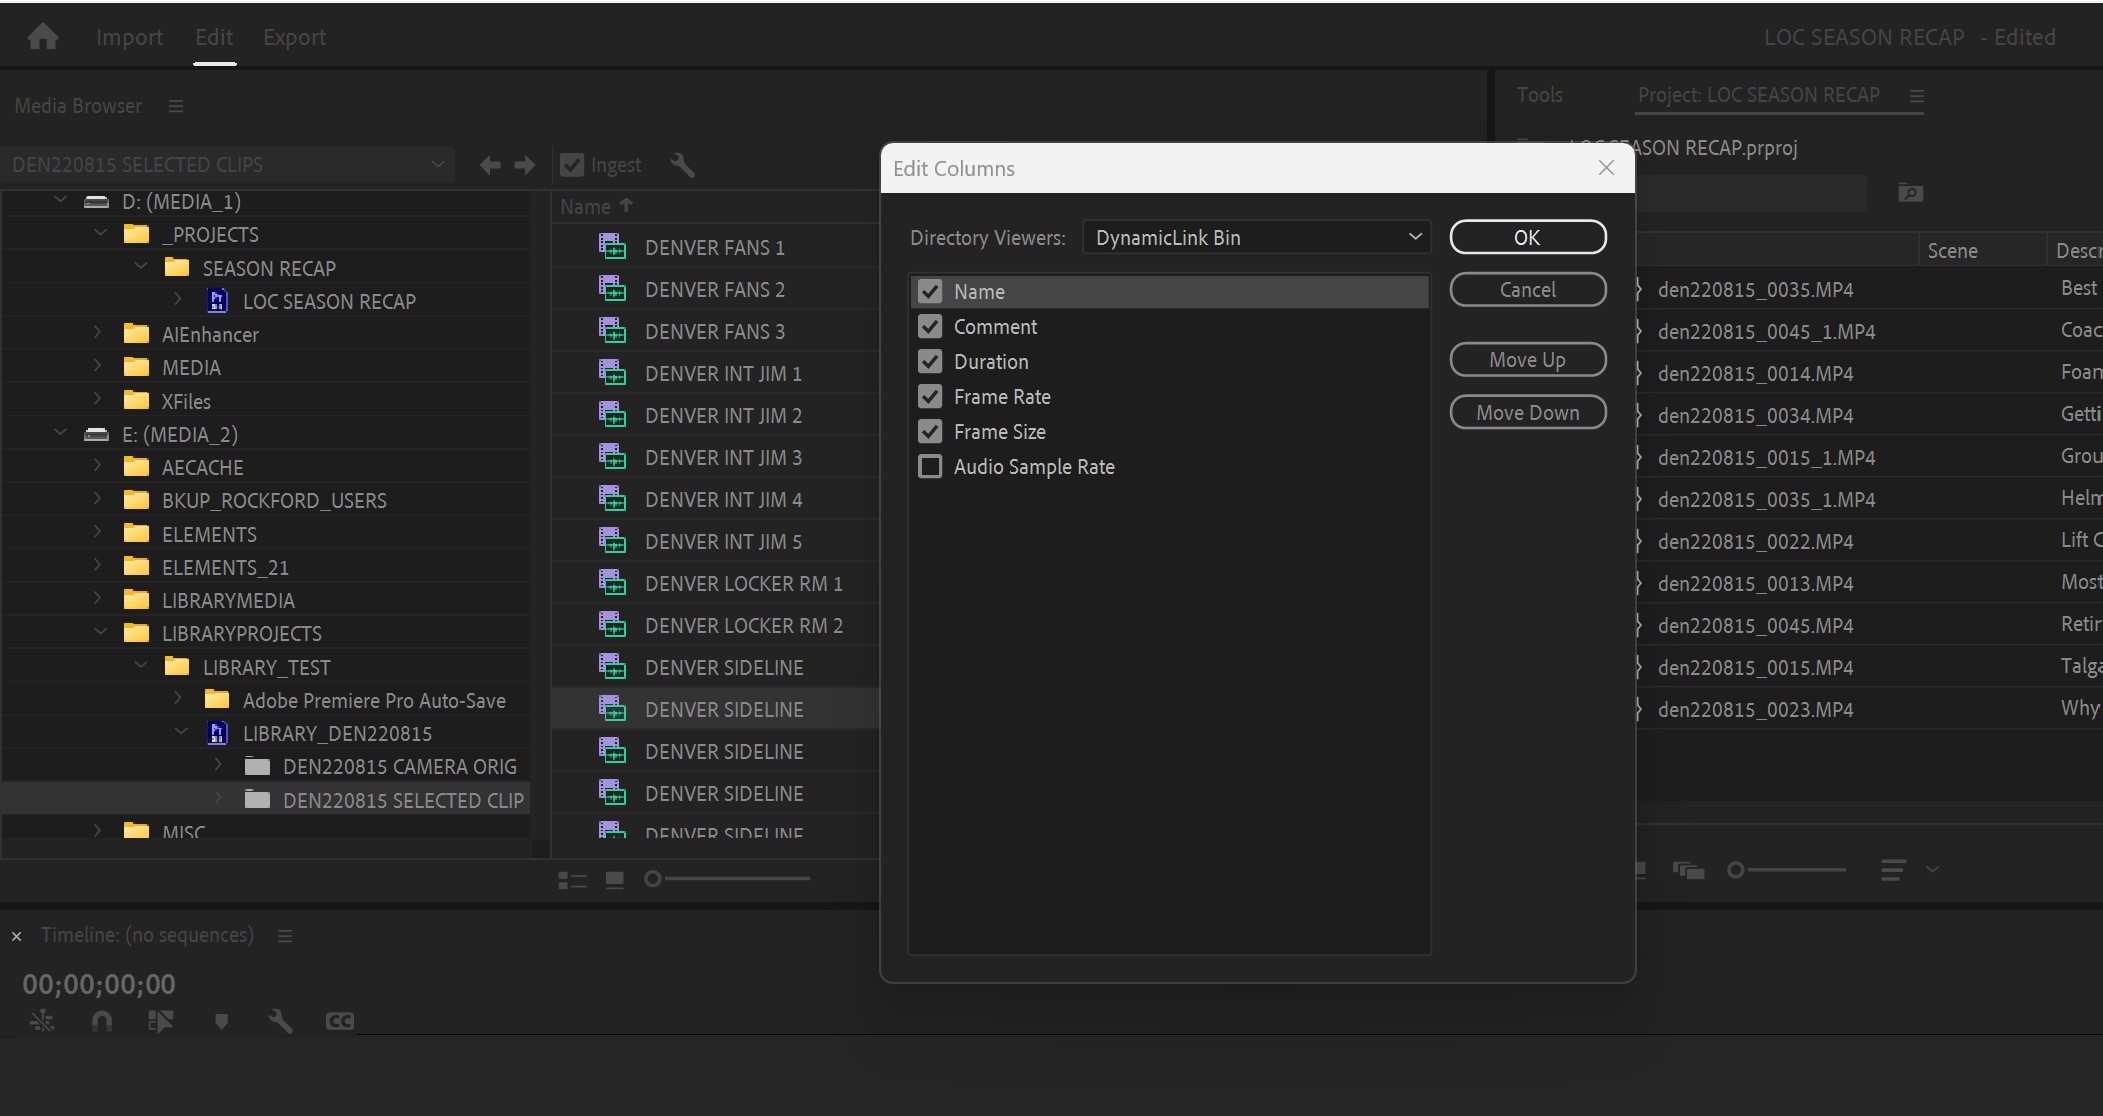Enable the Audio Sample Rate checkbox
The width and height of the screenshot is (2103, 1116).
930,466
